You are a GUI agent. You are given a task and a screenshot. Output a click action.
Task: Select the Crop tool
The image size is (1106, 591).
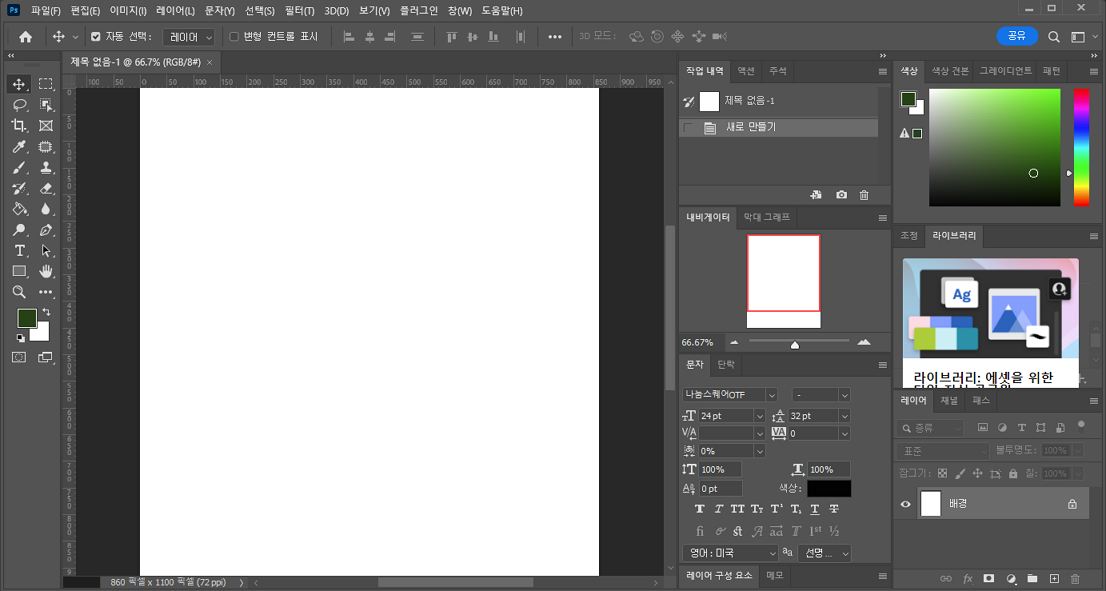(19, 126)
